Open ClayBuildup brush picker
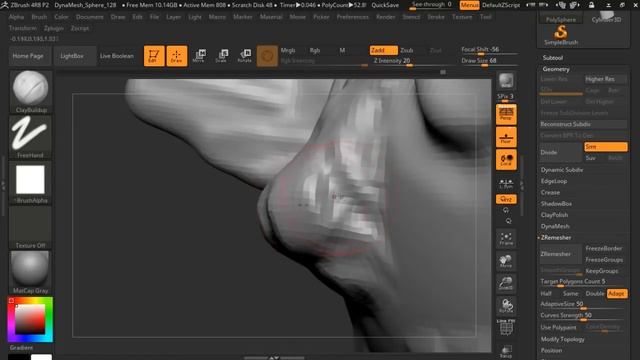The width and height of the screenshot is (640, 360). (31, 92)
